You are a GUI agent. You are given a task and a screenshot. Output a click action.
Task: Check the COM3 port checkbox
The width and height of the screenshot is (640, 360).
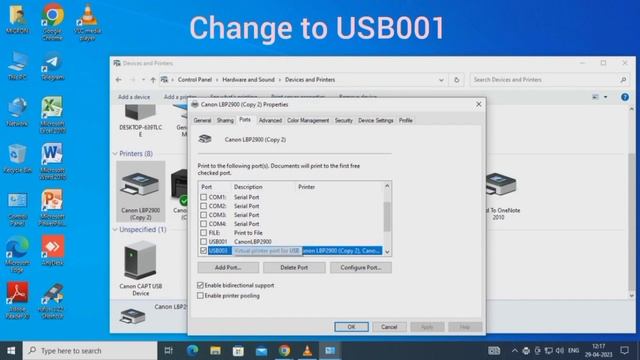coord(204,215)
